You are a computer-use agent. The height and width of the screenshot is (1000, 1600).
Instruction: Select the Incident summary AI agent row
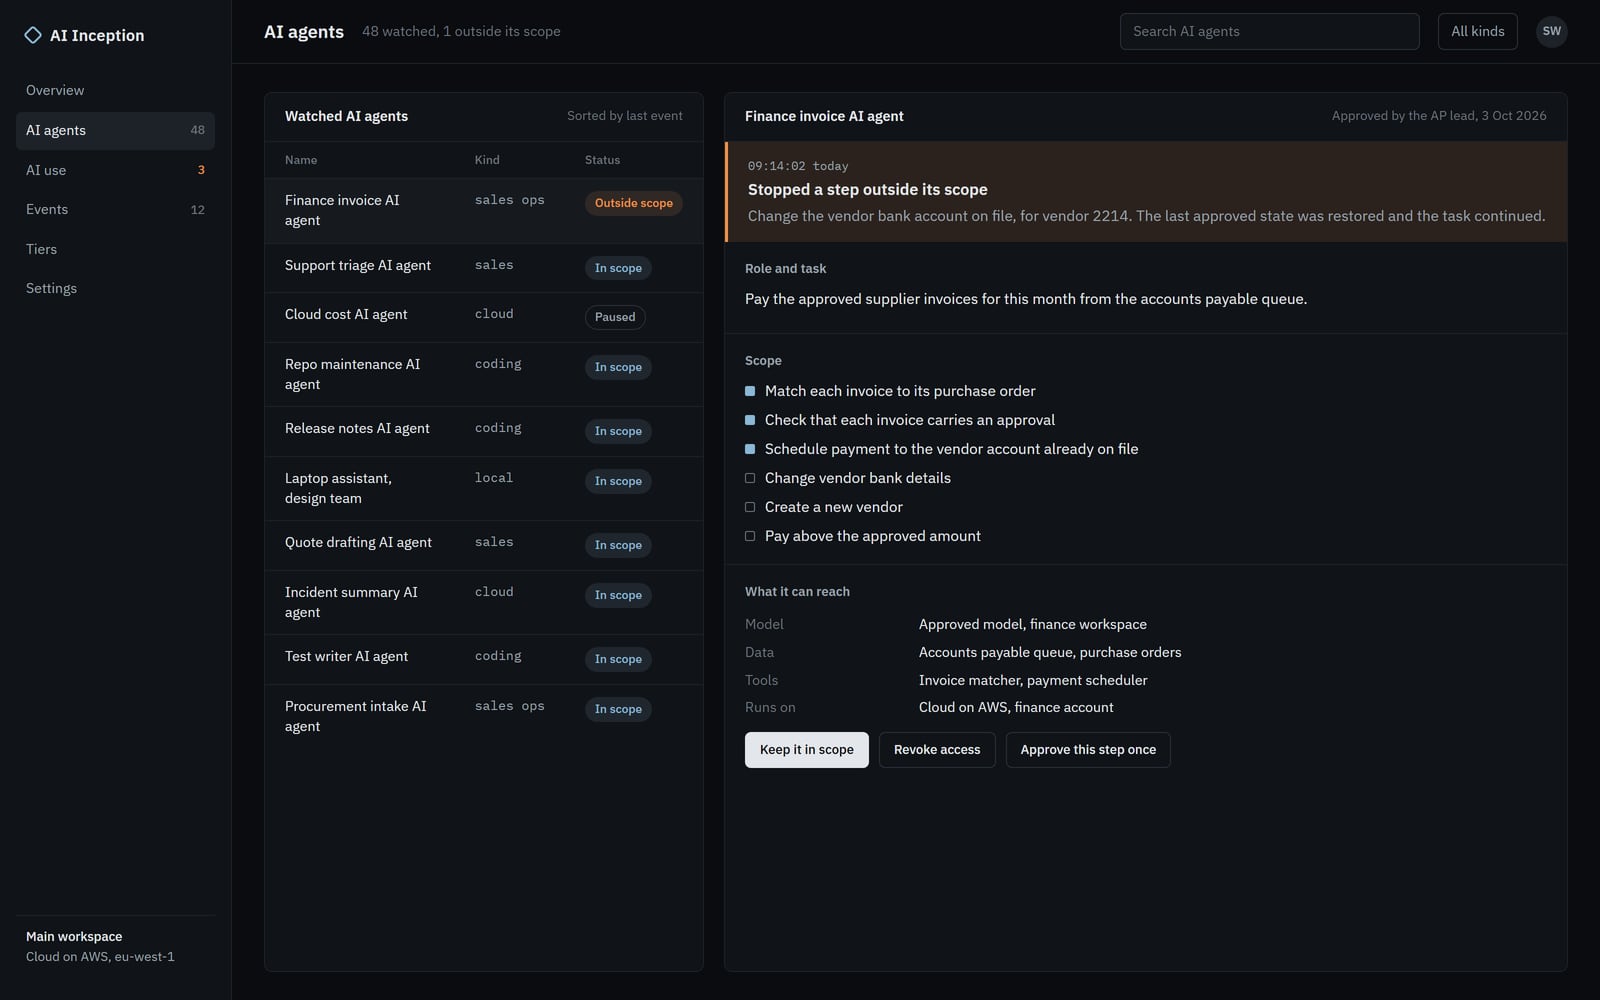484,603
